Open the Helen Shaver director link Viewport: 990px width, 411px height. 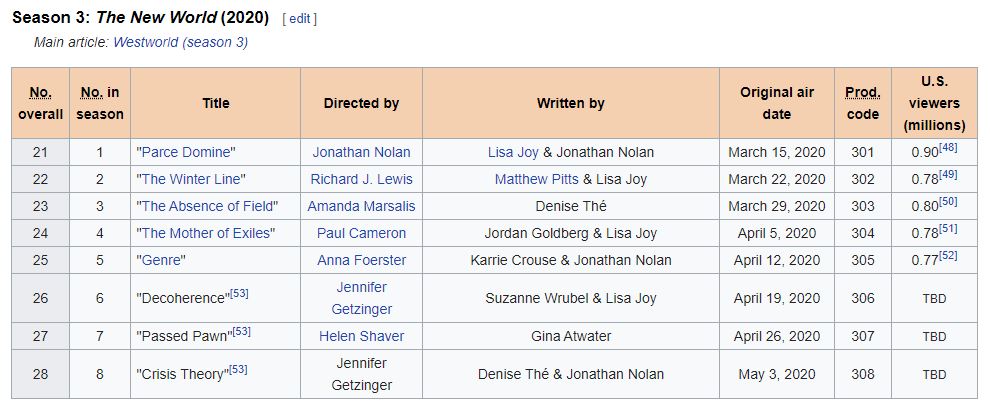[361, 336]
